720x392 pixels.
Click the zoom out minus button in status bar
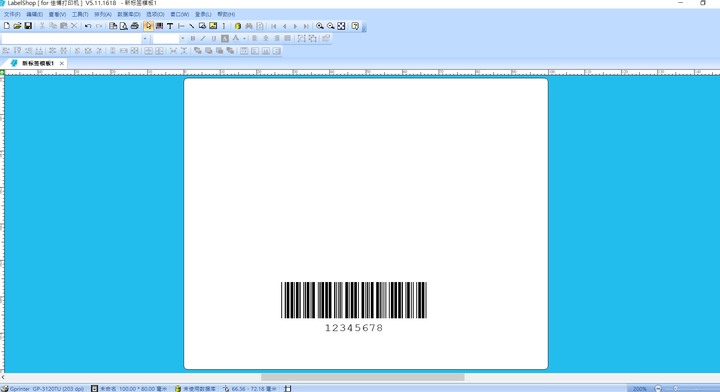pyautogui.click(x=658, y=389)
